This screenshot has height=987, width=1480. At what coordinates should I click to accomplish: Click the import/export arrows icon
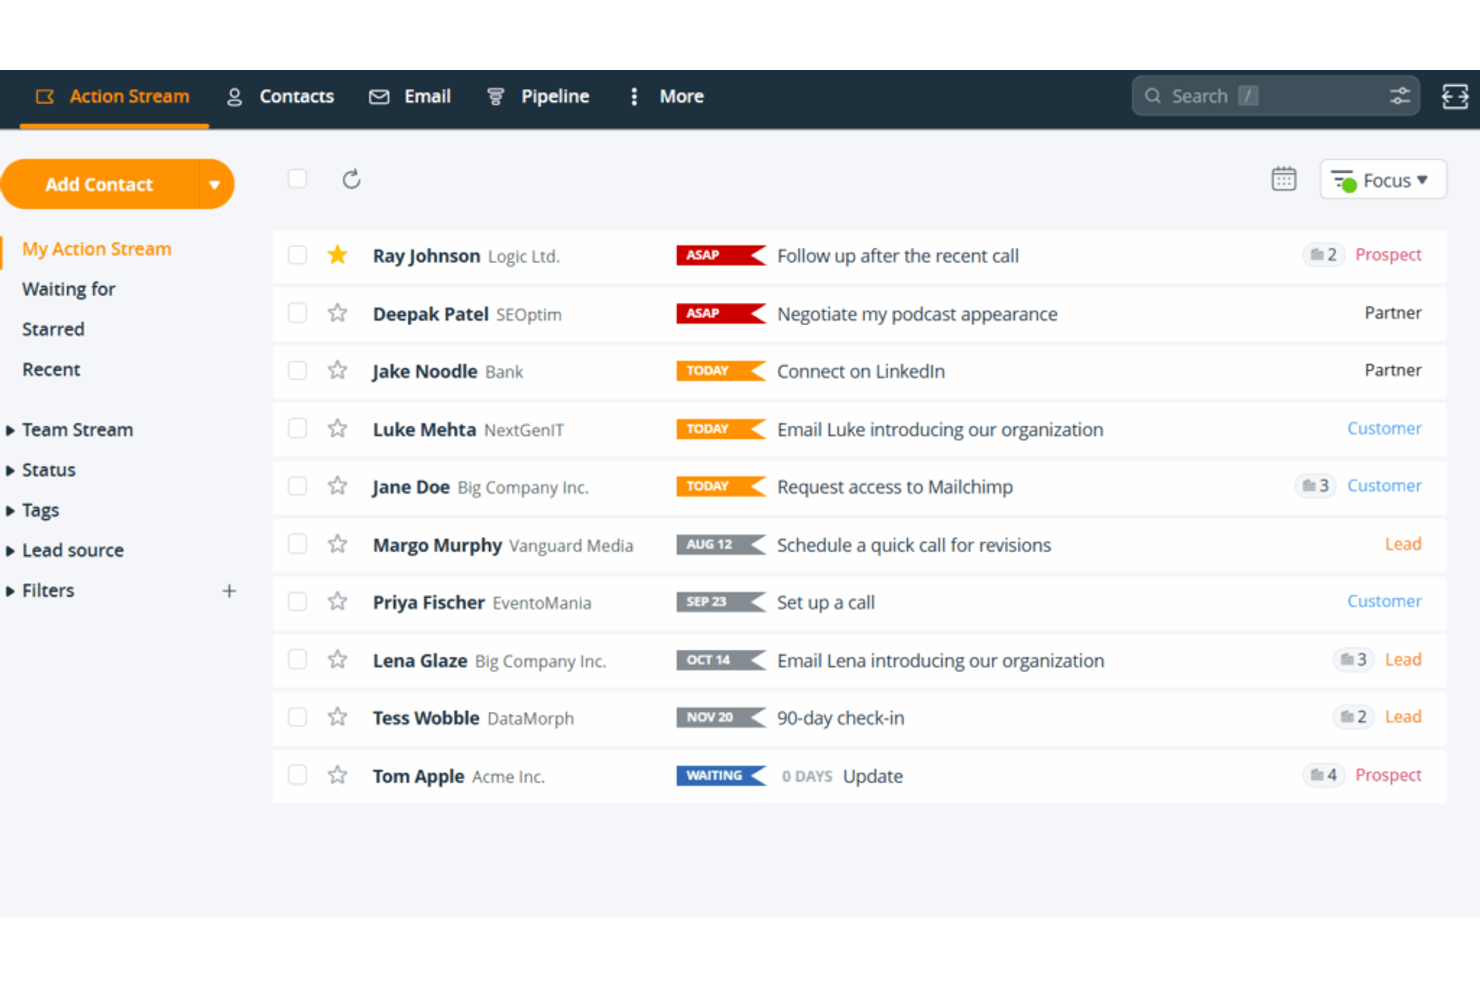pyautogui.click(x=1455, y=96)
